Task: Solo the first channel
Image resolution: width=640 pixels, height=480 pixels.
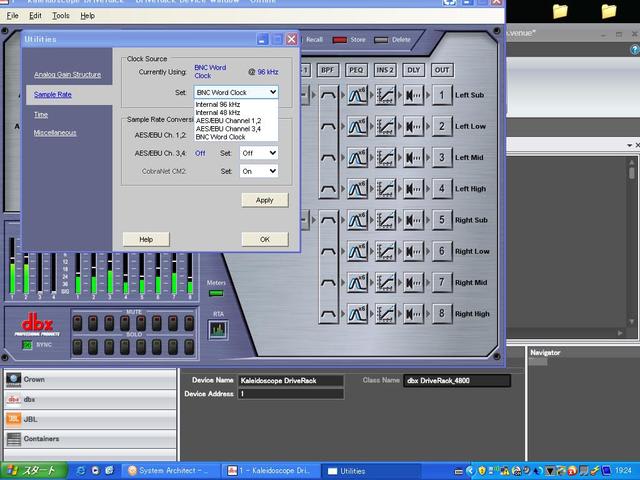Action: tap(77, 347)
